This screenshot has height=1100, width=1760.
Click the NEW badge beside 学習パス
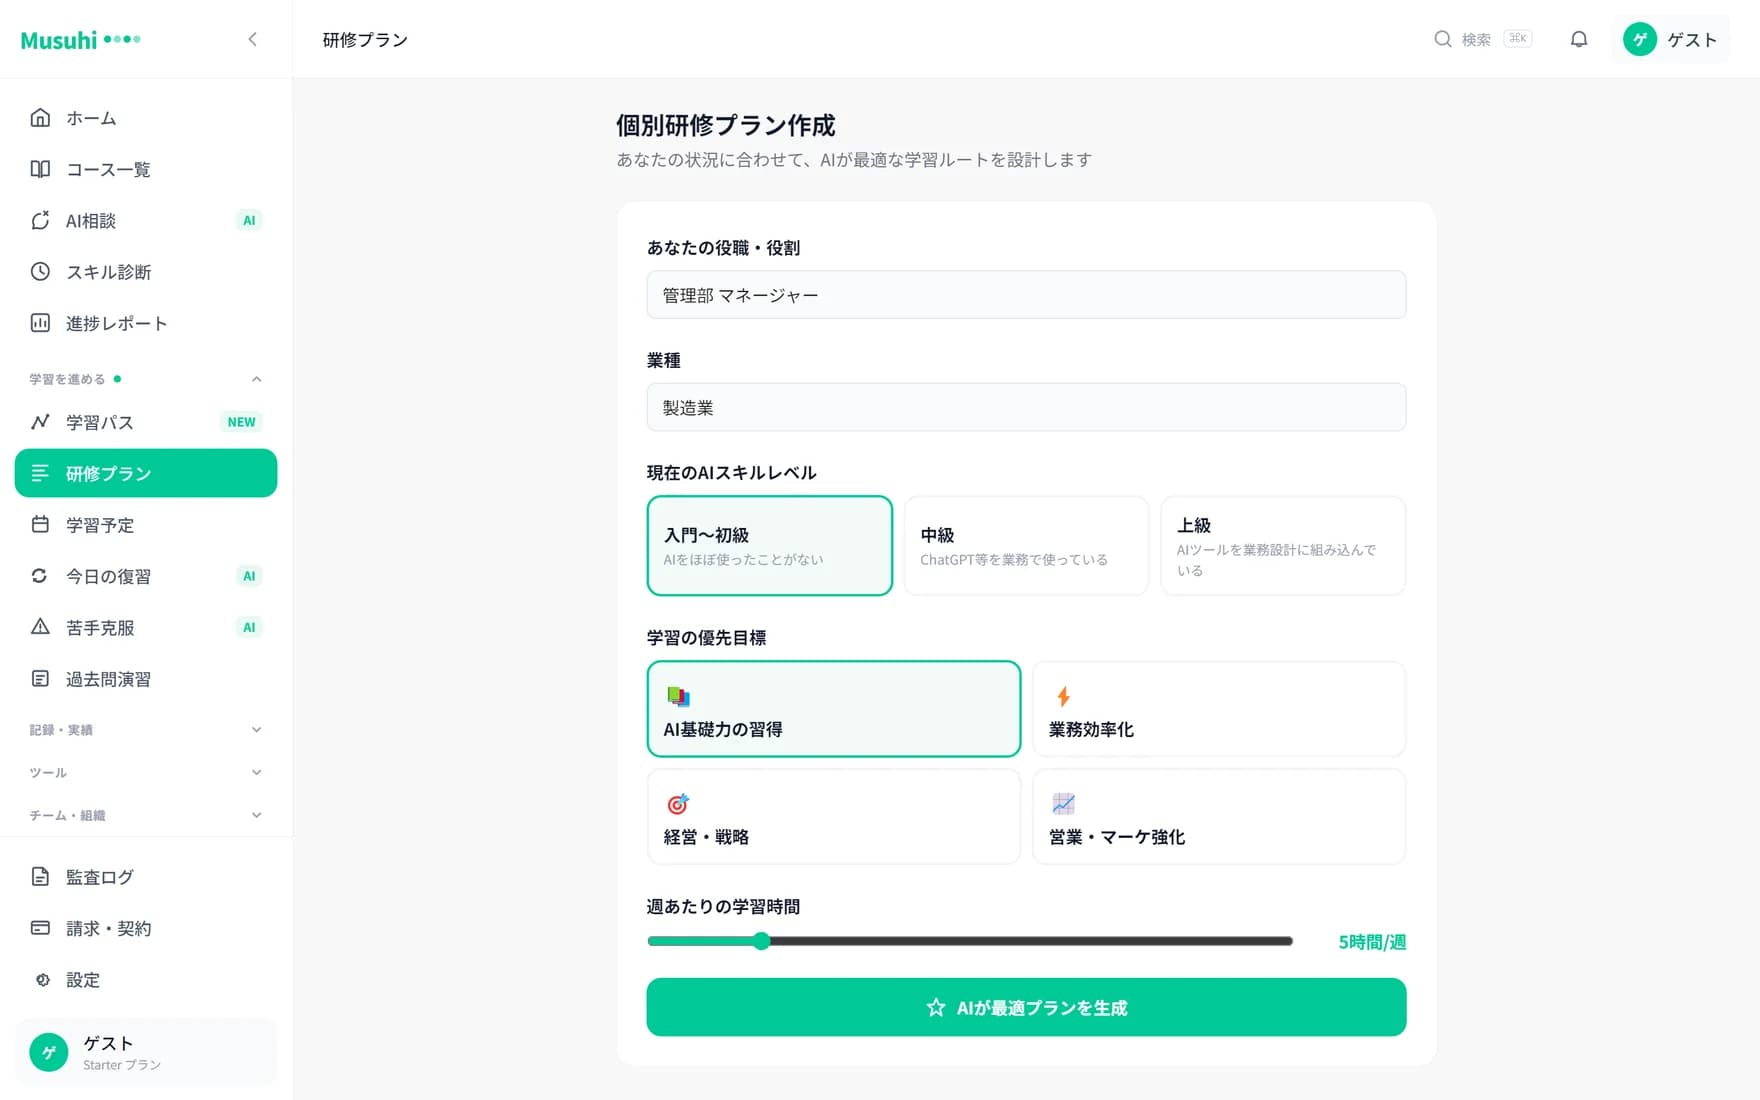pyautogui.click(x=241, y=422)
